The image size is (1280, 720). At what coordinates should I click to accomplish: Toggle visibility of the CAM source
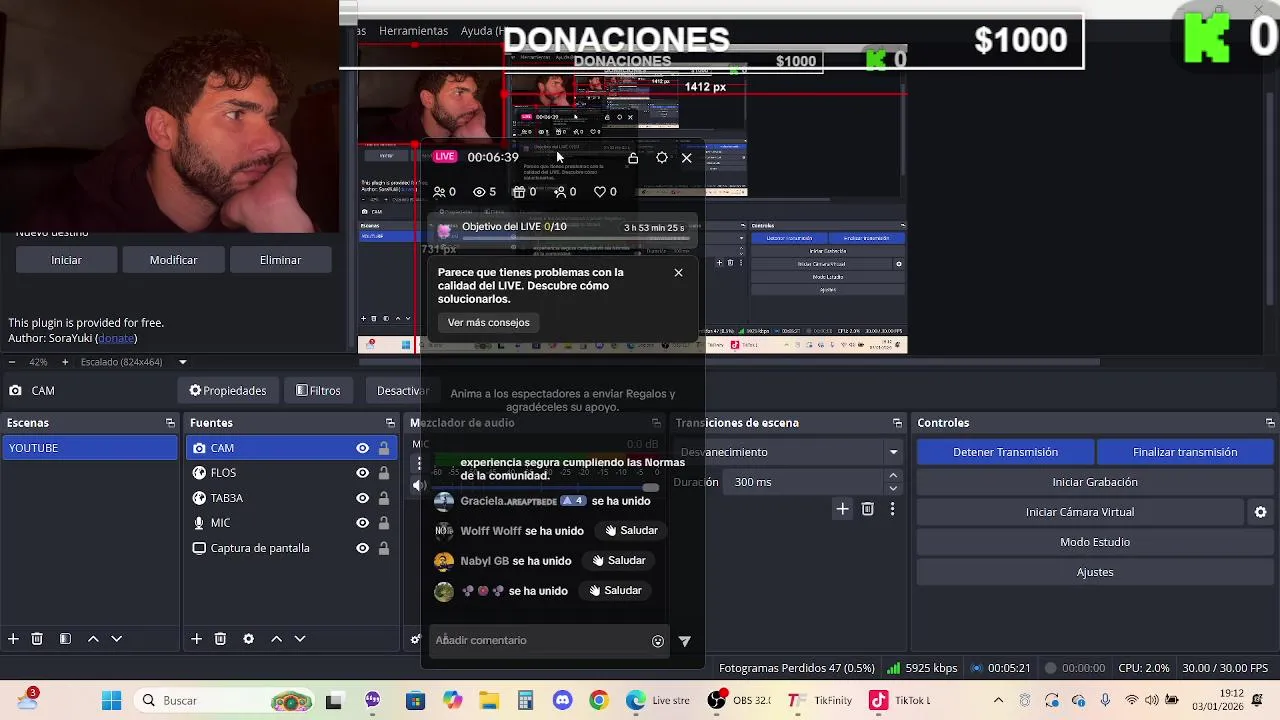pyautogui.click(x=362, y=448)
